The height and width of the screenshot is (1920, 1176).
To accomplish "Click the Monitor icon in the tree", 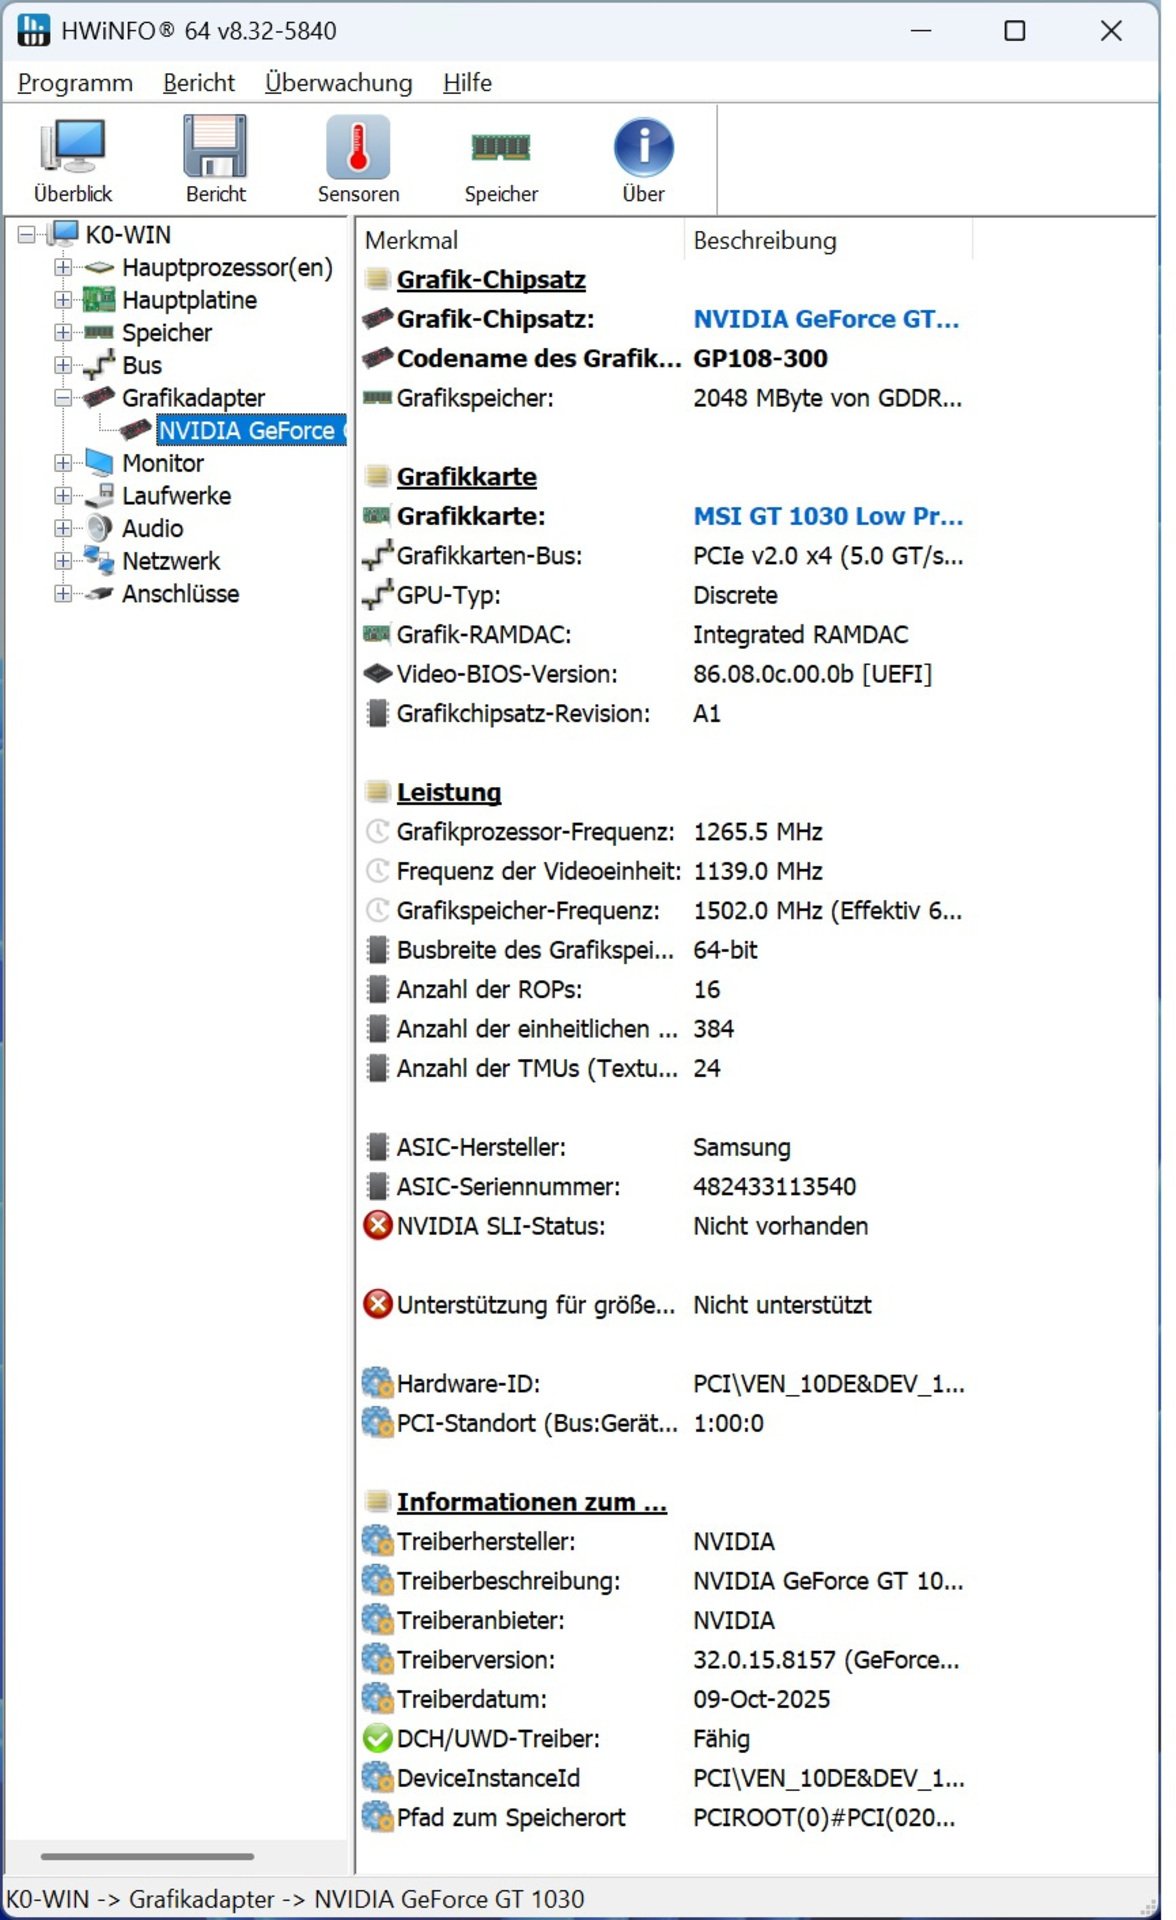I will pyautogui.click(x=99, y=463).
